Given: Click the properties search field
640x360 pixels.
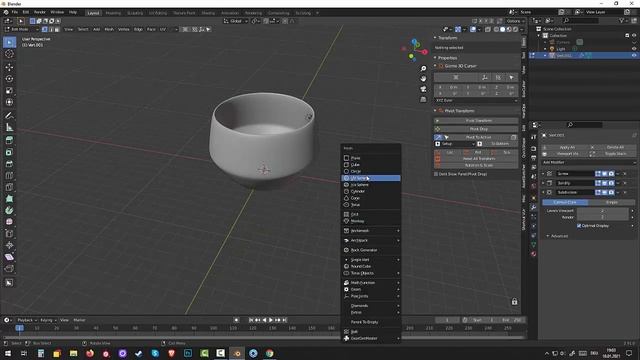Looking at the screenshot, I should click(x=584, y=124).
